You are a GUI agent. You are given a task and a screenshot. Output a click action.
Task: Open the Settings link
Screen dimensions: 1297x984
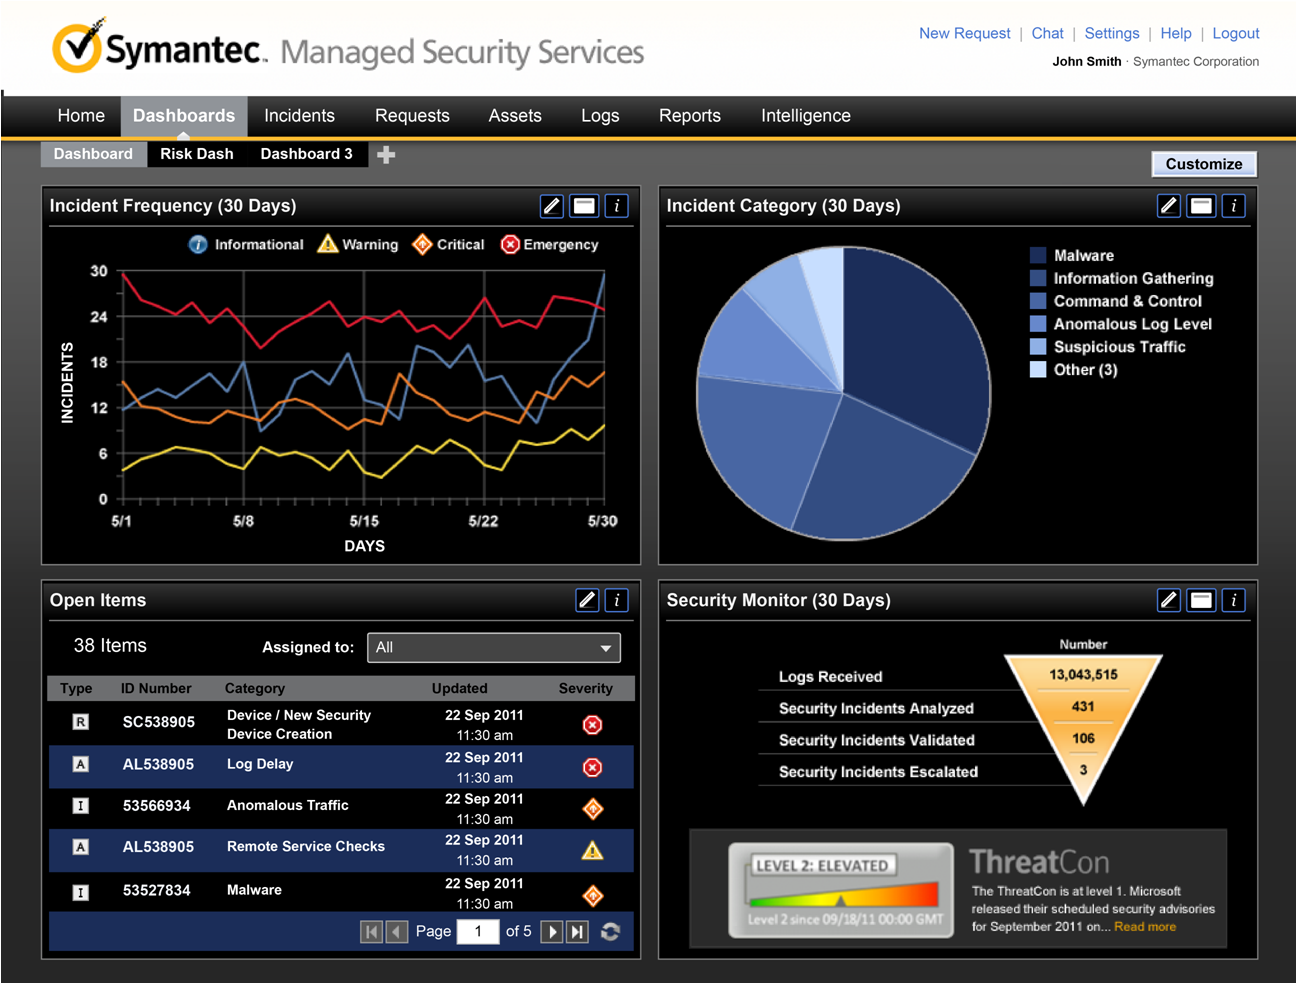coord(1112,33)
